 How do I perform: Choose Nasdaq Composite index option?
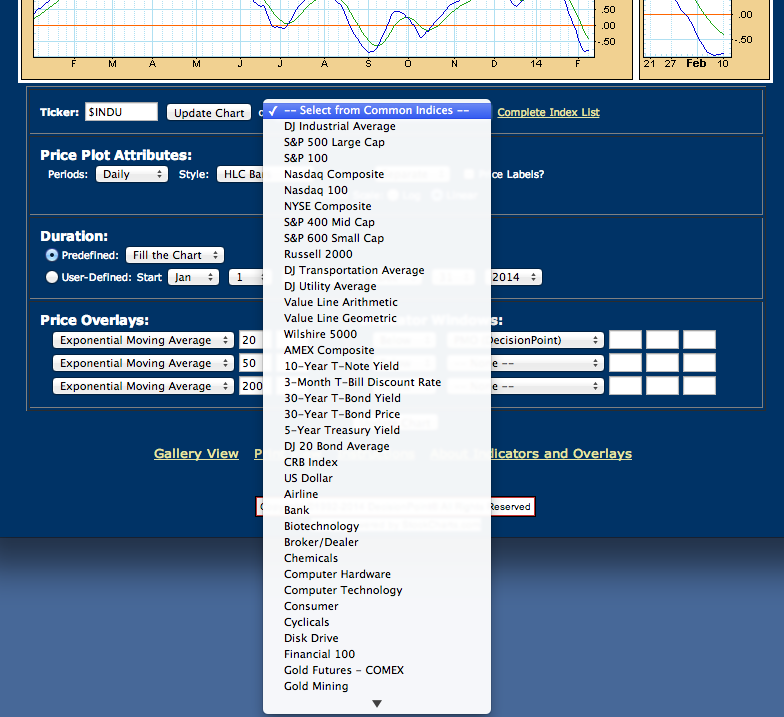pos(334,174)
